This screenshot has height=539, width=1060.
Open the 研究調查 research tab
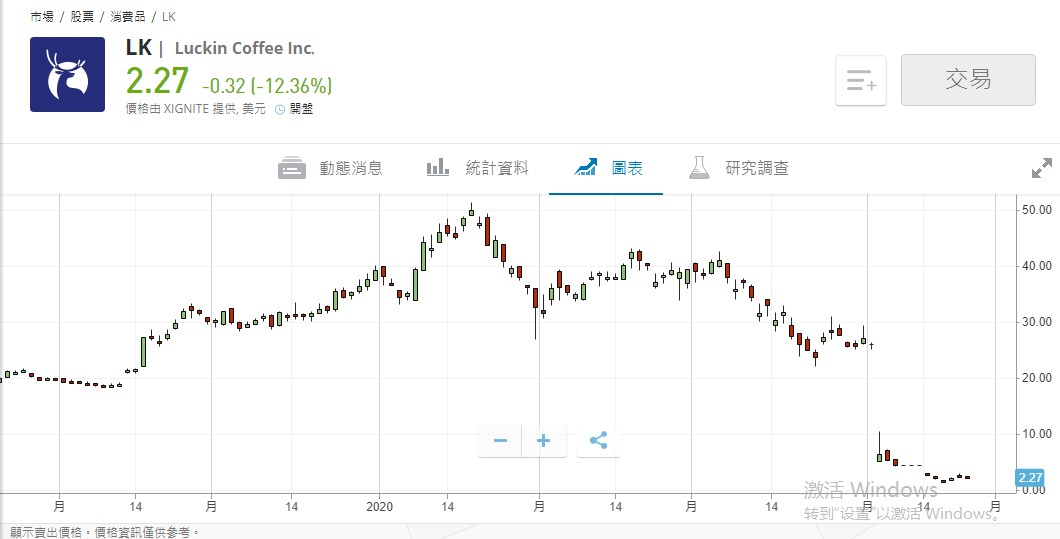pos(757,168)
